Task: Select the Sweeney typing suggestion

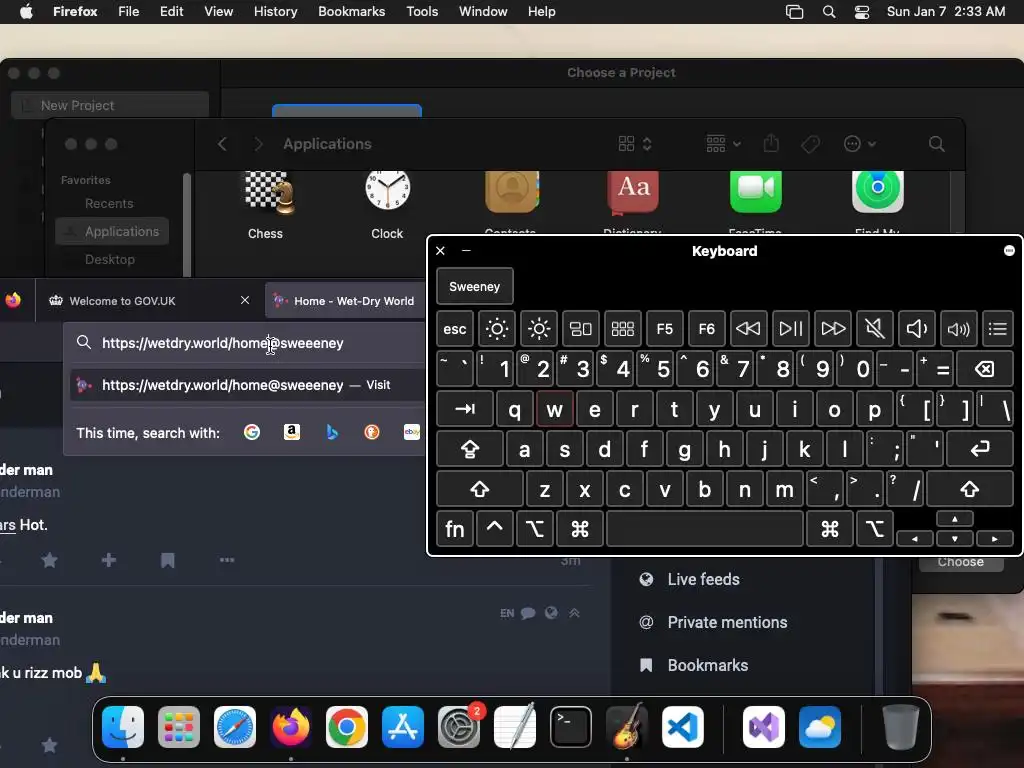Action: [475, 286]
